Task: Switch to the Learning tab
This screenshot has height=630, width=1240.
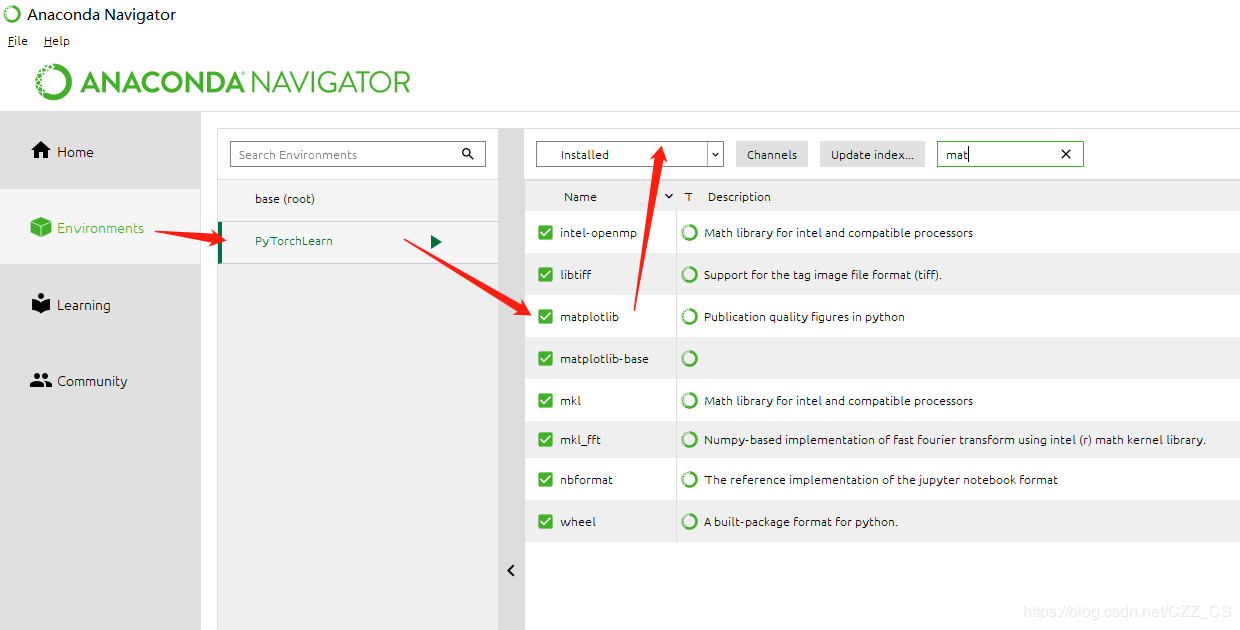Action: pos(100,304)
